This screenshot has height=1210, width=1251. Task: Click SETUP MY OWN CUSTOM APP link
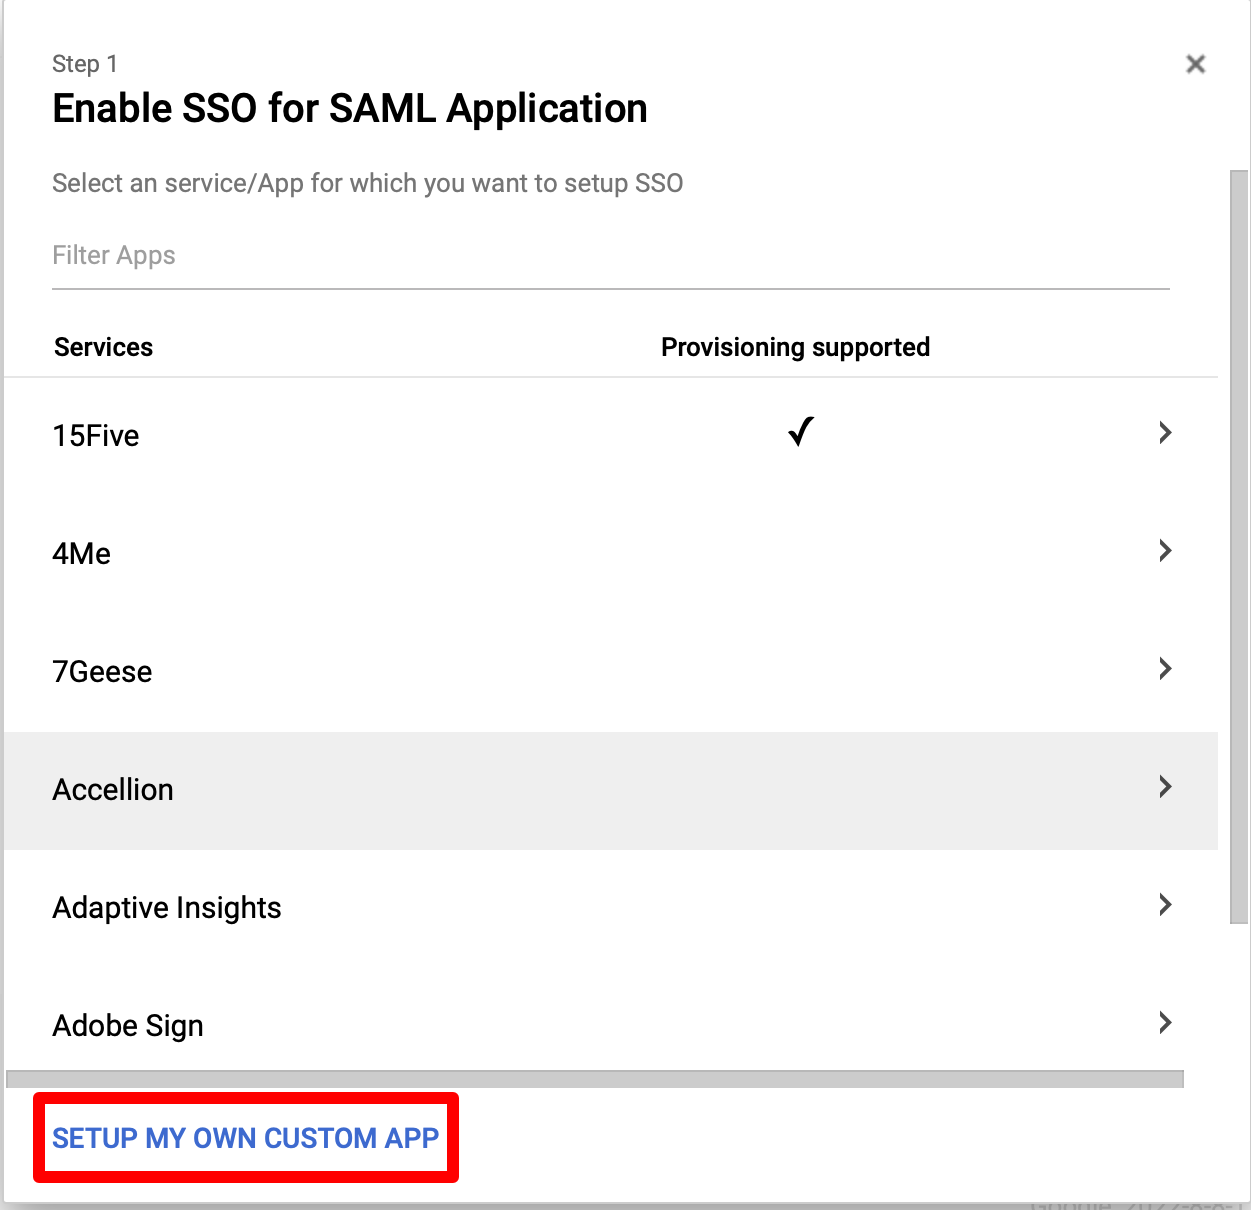point(246,1138)
